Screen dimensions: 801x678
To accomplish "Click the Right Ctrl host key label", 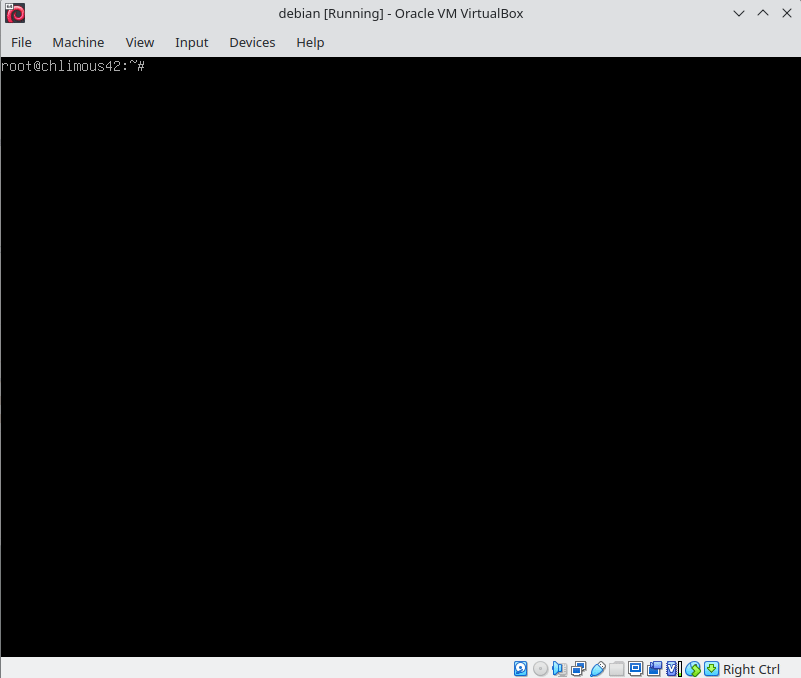I will click(751, 669).
